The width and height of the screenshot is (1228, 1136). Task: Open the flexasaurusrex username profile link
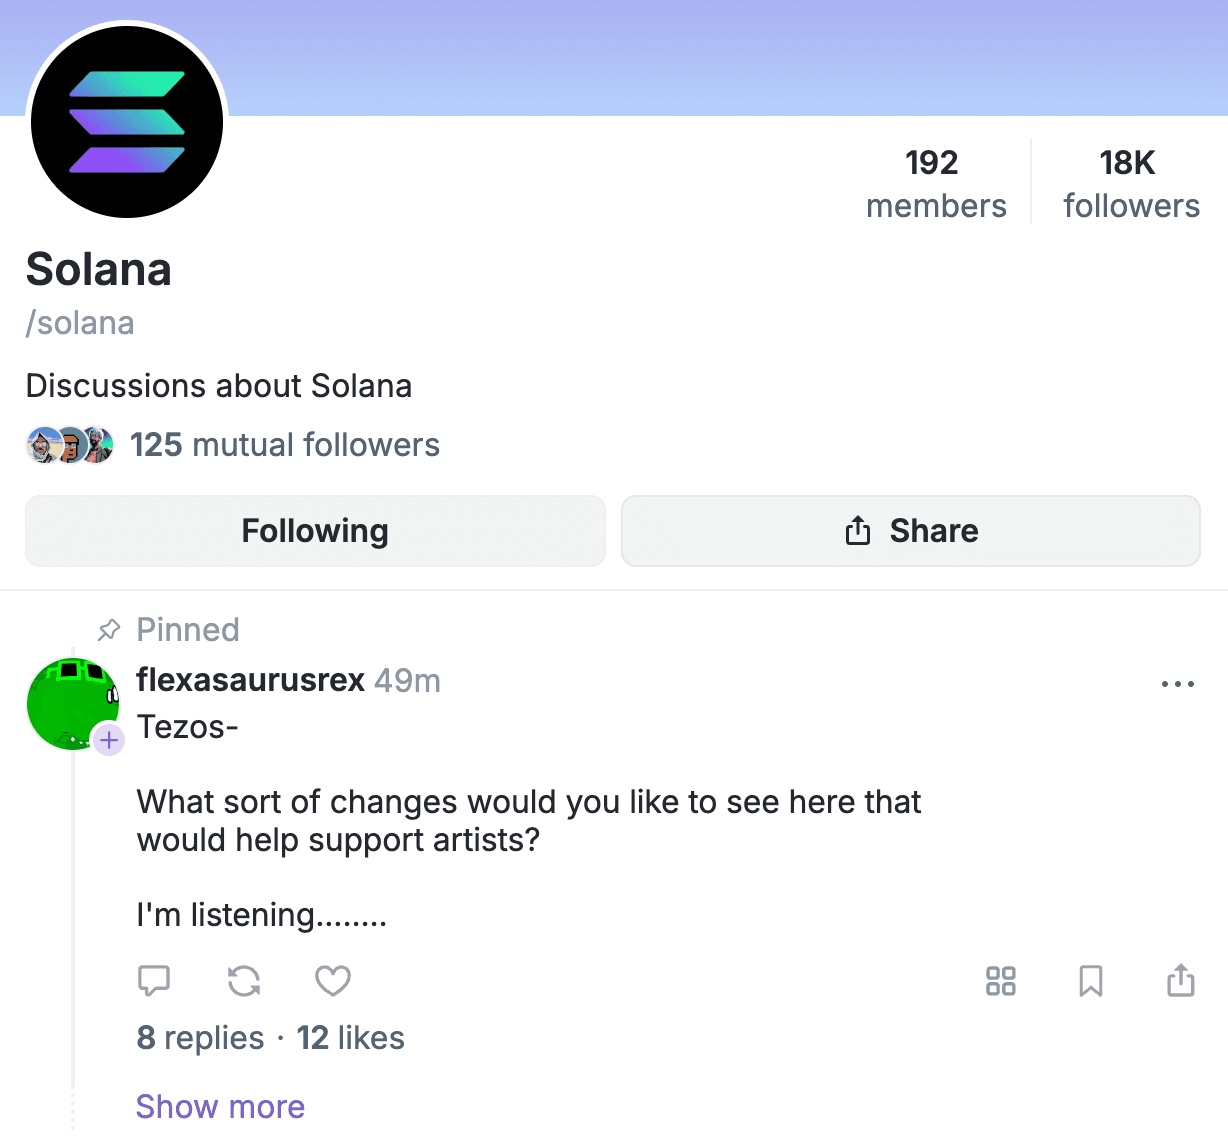pos(251,680)
